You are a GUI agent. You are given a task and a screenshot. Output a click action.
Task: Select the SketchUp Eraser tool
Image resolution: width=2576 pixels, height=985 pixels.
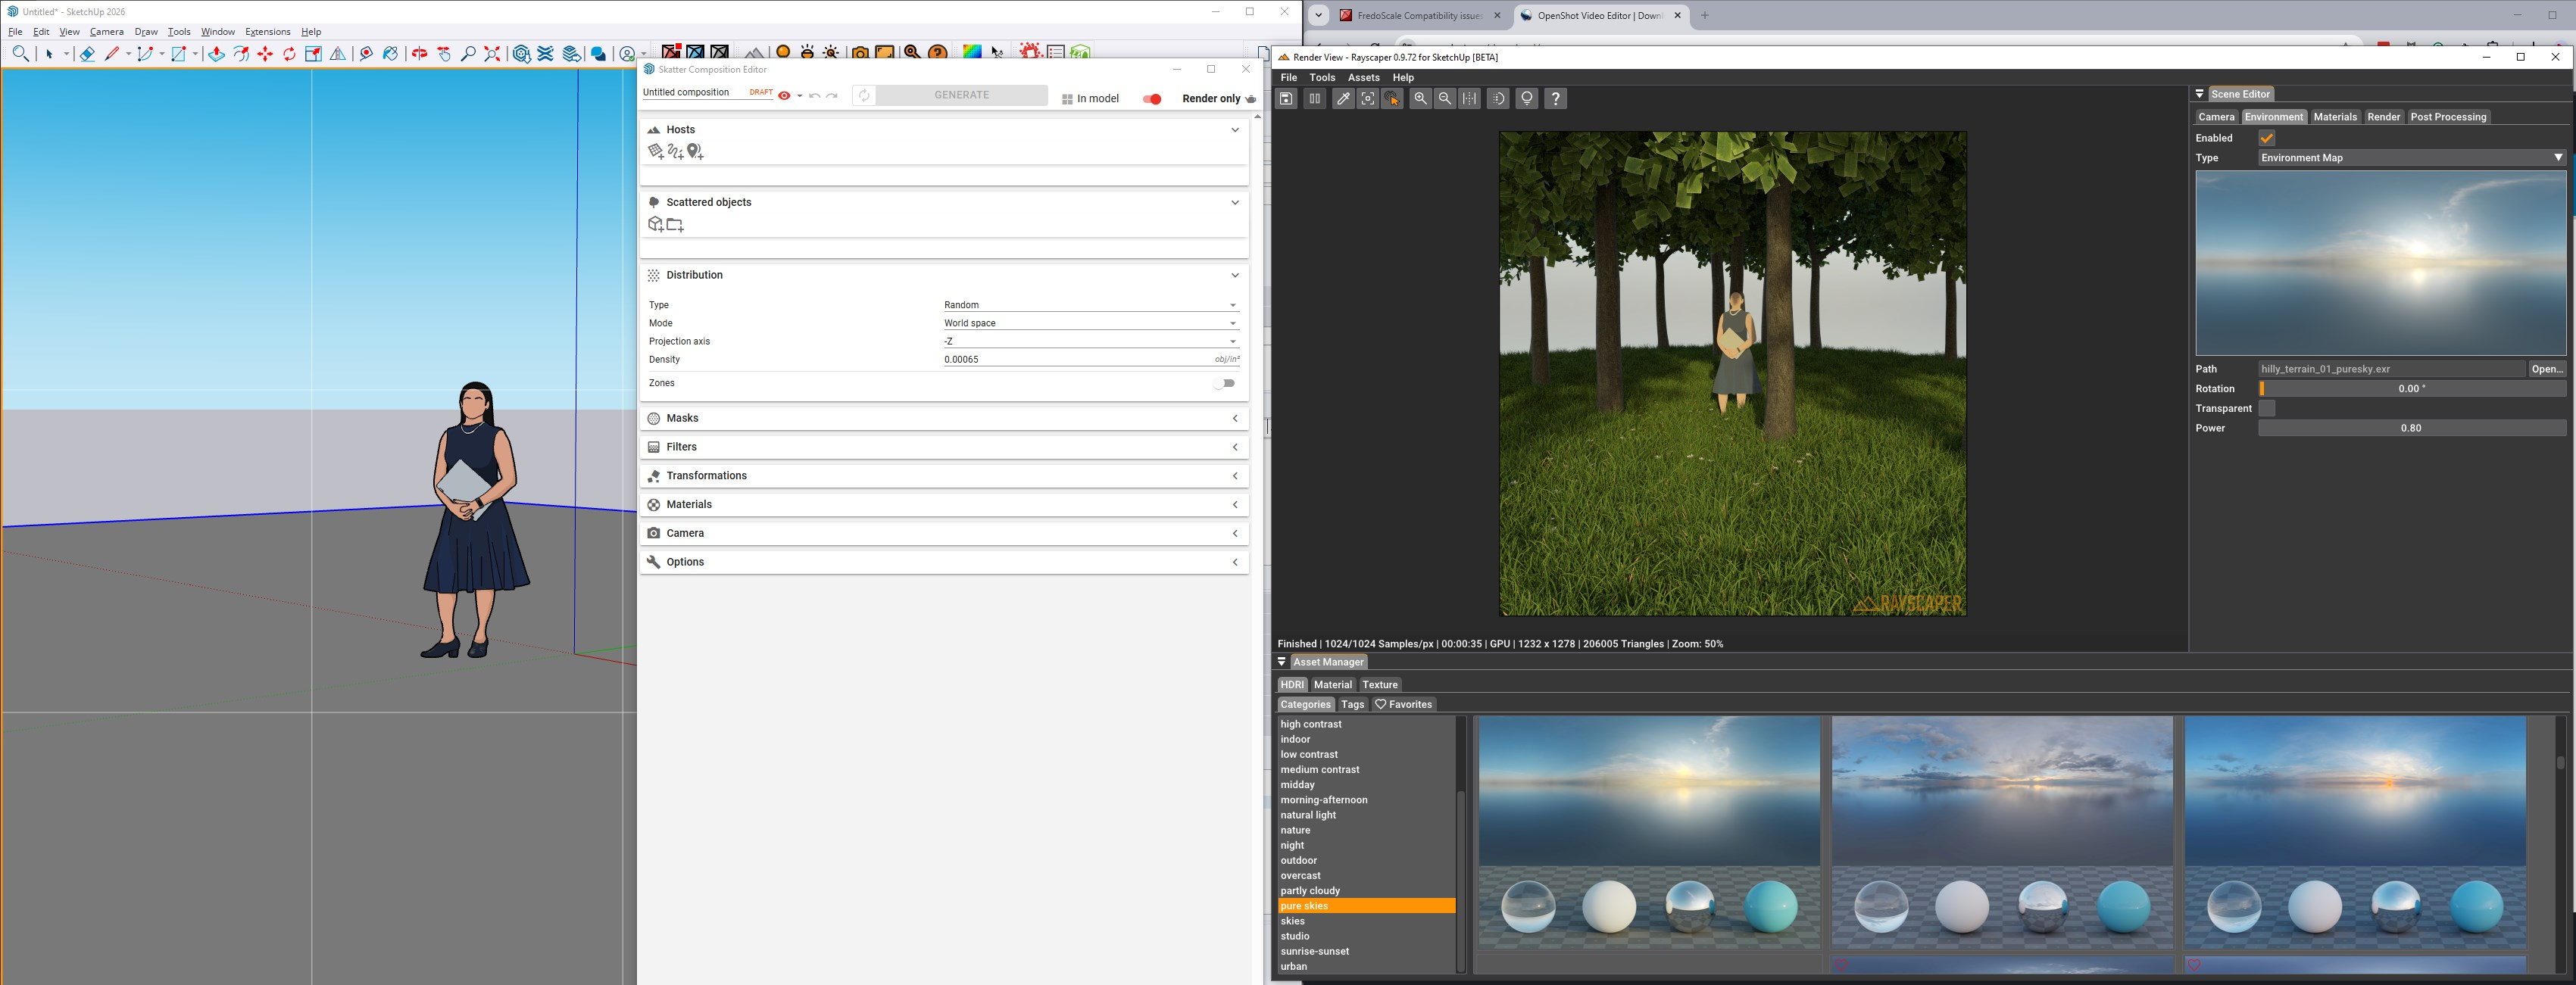coord(87,54)
